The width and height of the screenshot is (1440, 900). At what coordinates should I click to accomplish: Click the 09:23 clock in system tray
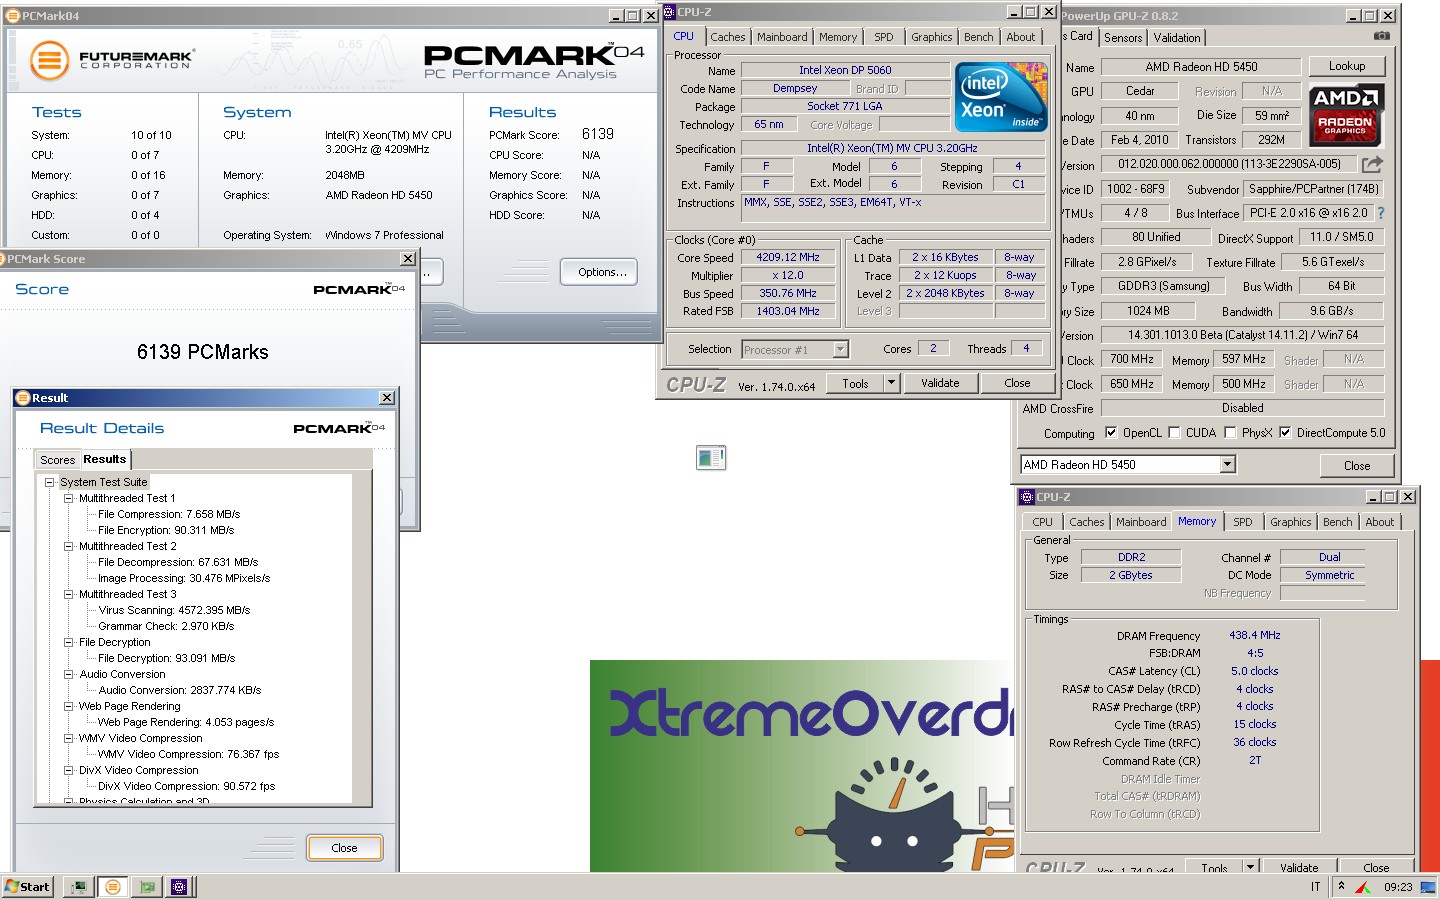pos(1398,886)
